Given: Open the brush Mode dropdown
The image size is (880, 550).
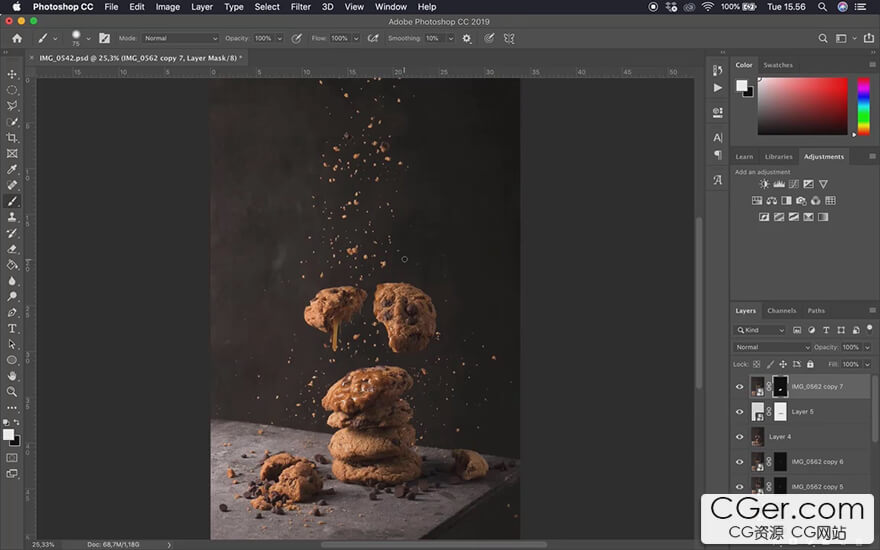Looking at the screenshot, I should (180, 38).
